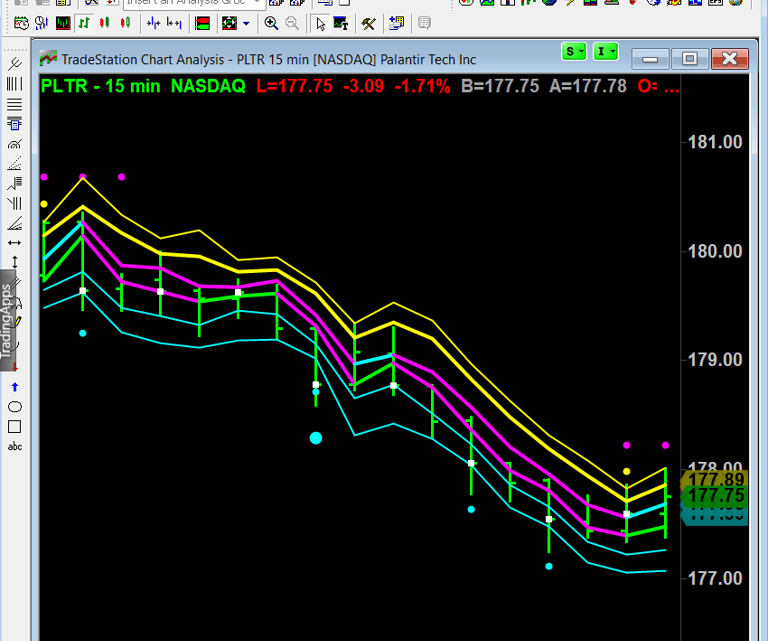The height and width of the screenshot is (641, 768).
Task: Select the green histogram chart icon
Action: tap(63, 23)
